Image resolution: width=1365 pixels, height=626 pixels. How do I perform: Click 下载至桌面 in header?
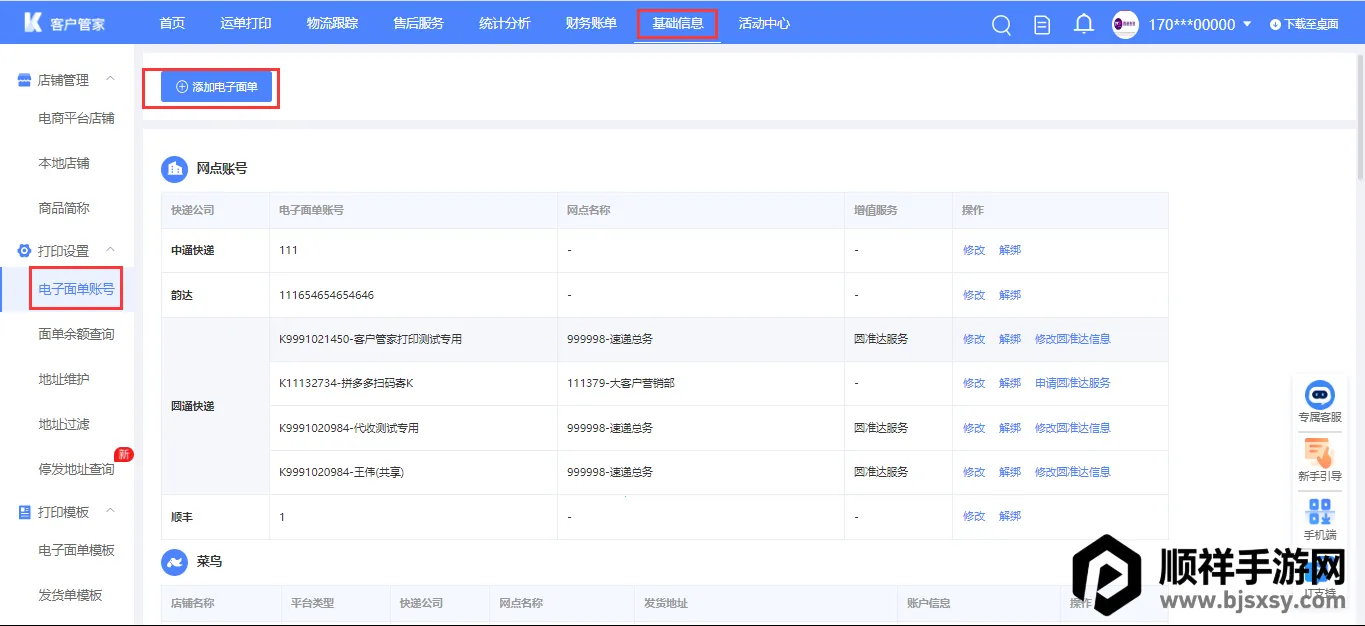[x=1304, y=25]
